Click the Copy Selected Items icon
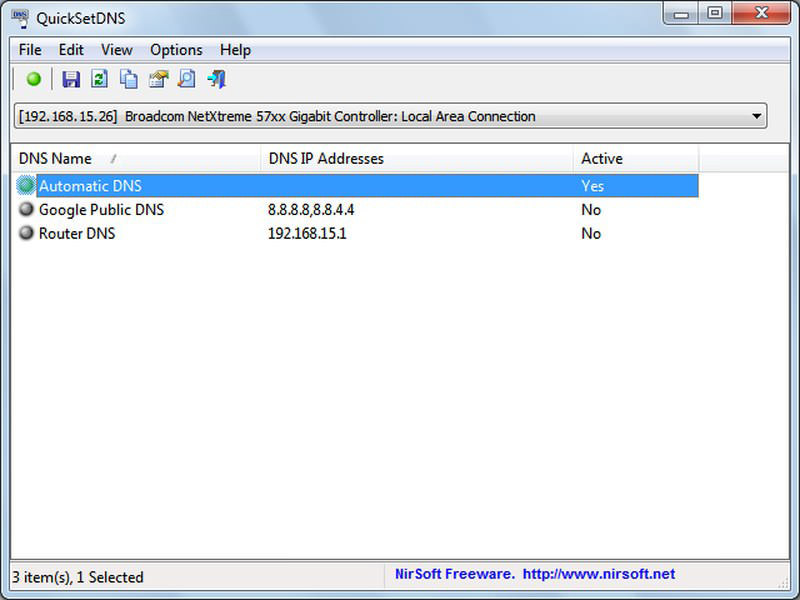The width and height of the screenshot is (800, 600). (x=129, y=79)
